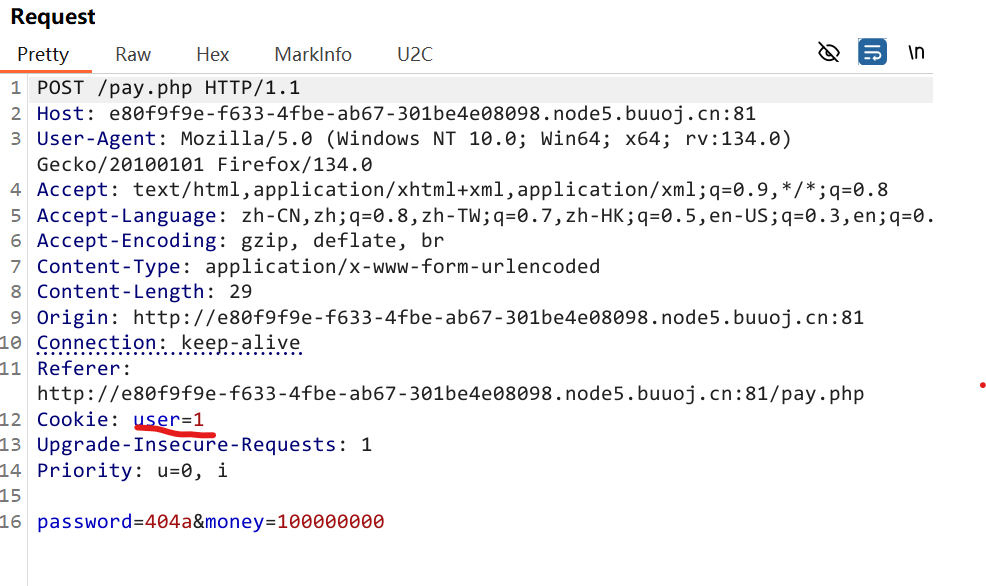Click the money value 100000000
Screen dimensions: 986x586
coord(330,522)
